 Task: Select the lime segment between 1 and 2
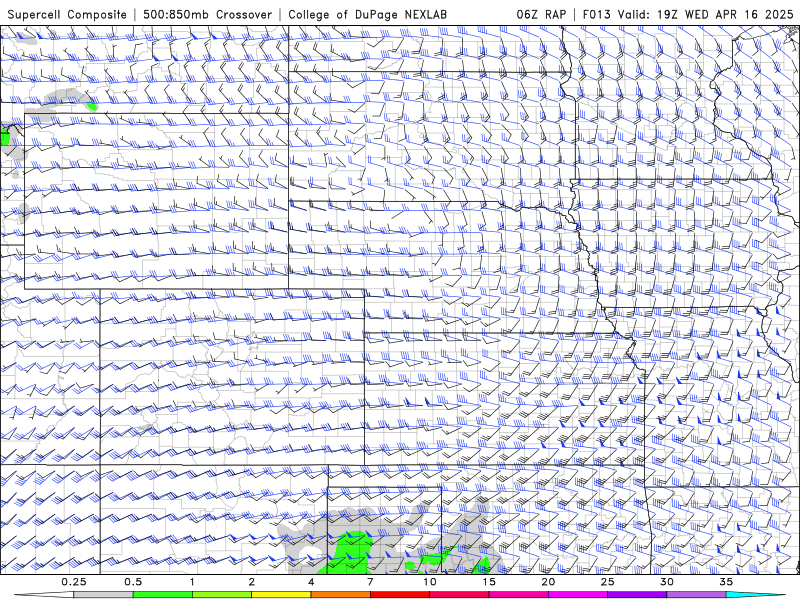pyautogui.click(x=222, y=595)
